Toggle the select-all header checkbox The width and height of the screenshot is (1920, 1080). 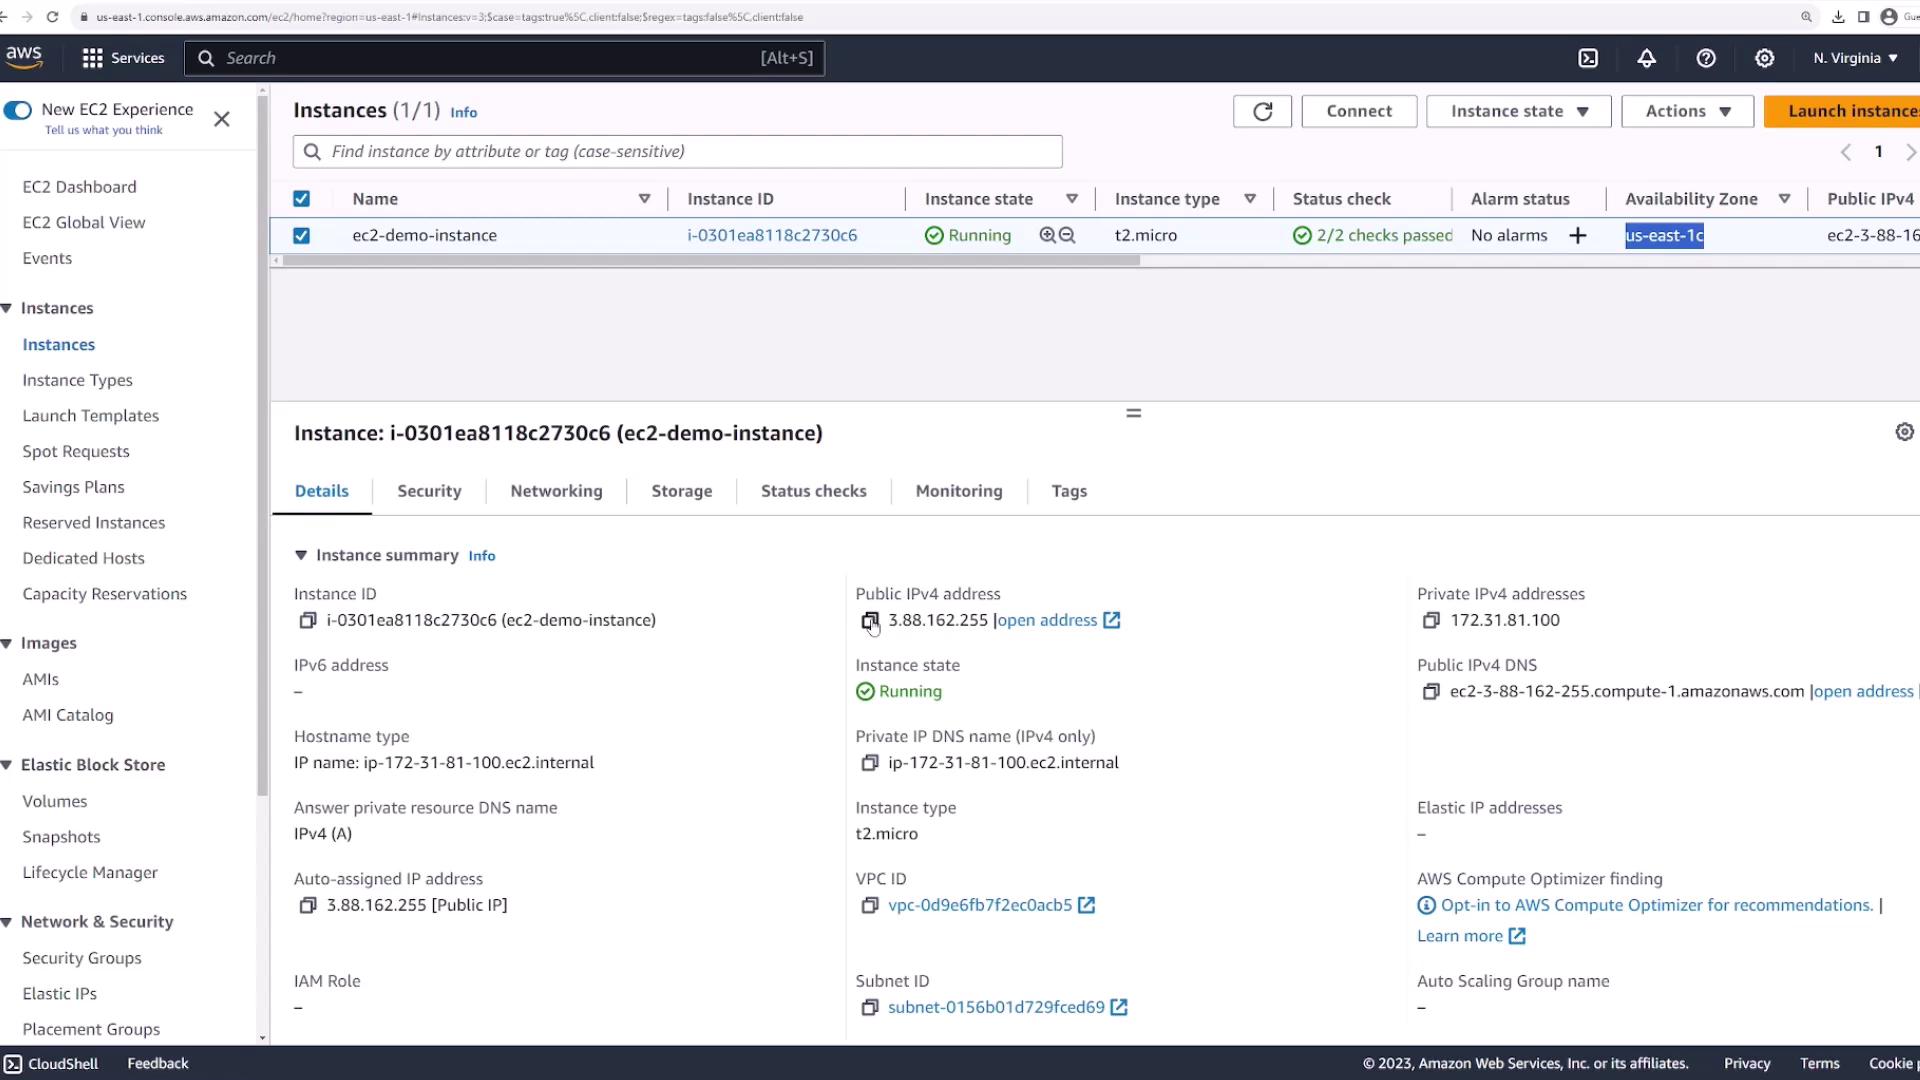click(x=301, y=199)
